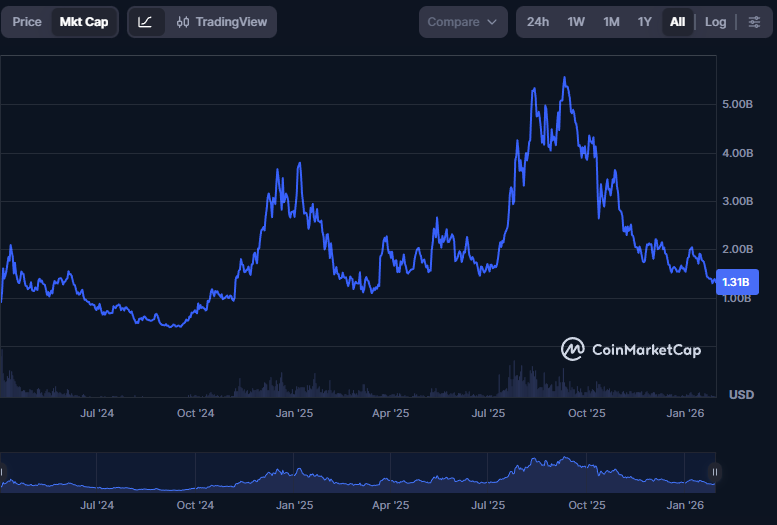
Task: Click the Jul '25 label on main chart axis
Action: pos(488,413)
